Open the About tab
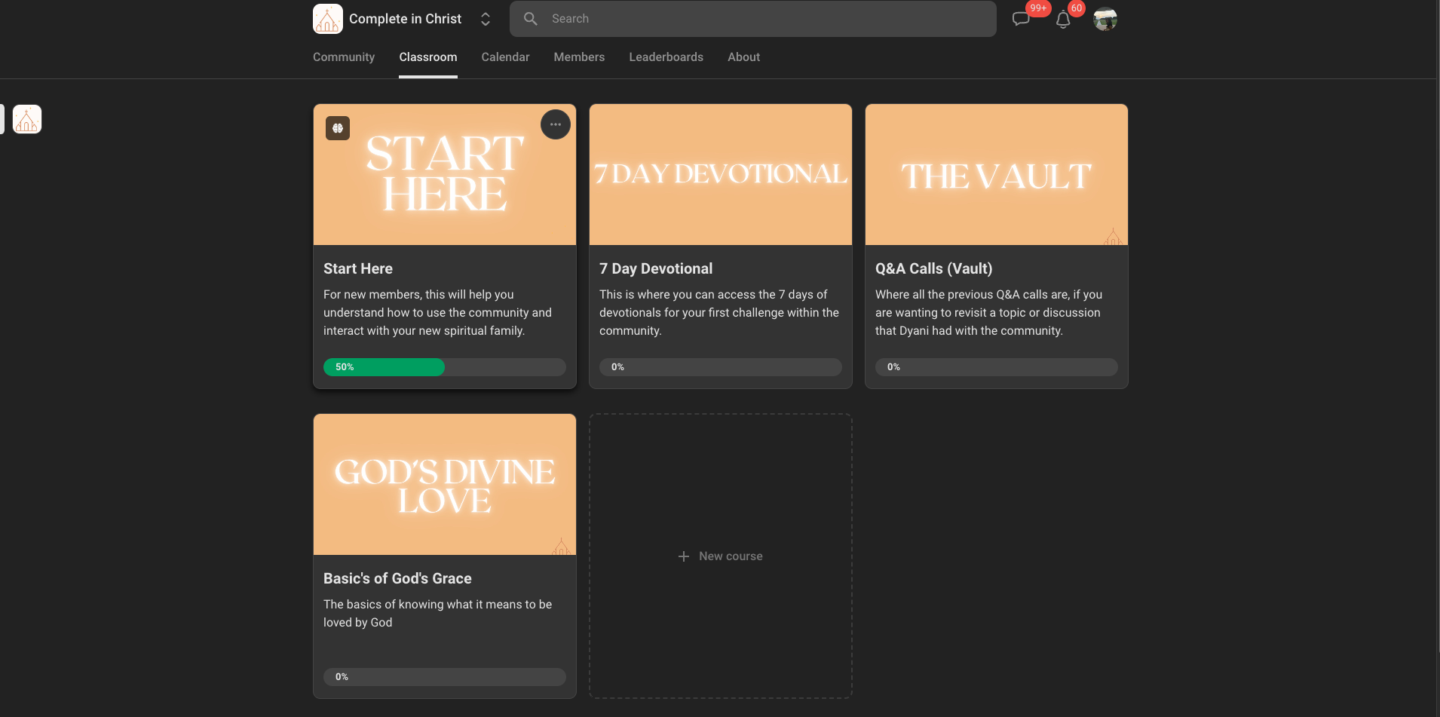 point(744,57)
